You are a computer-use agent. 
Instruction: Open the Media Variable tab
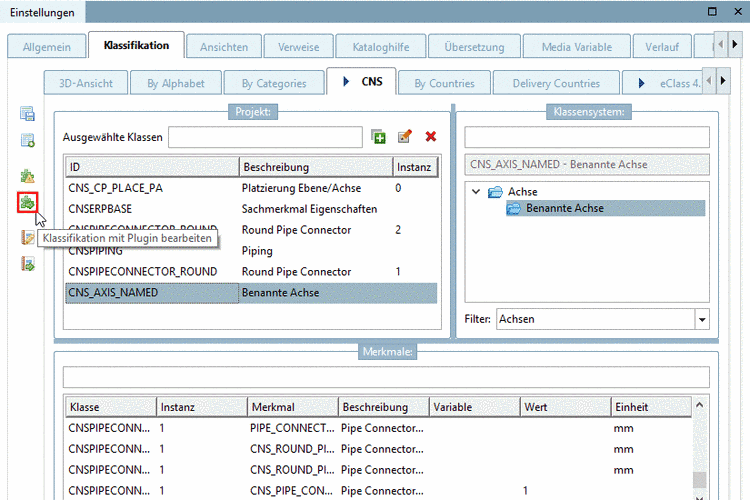(x=576, y=47)
